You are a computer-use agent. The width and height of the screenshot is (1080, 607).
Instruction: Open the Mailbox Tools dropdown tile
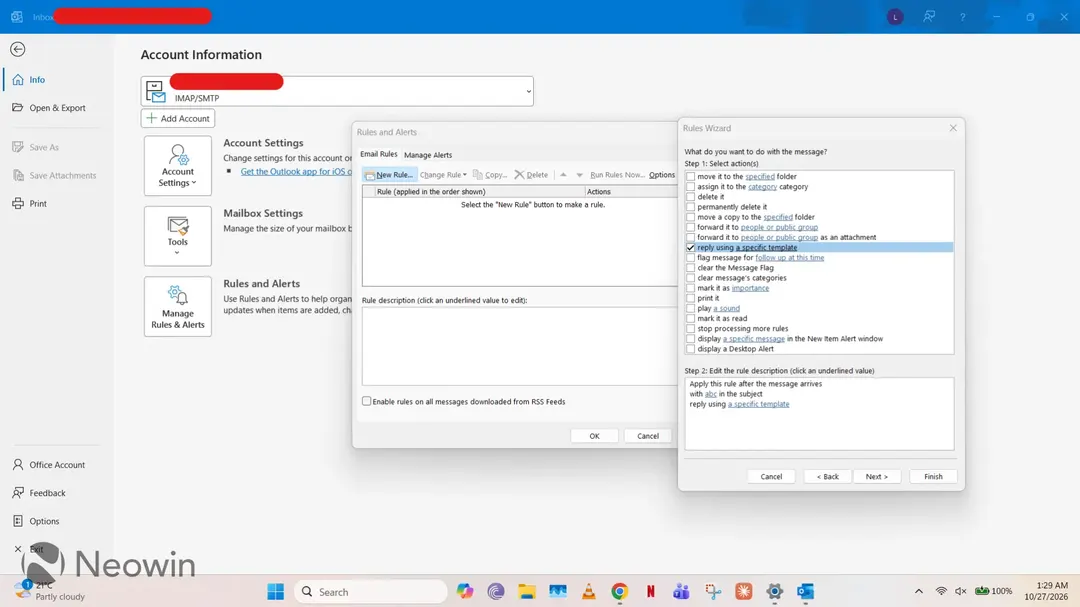pyautogui.click(x=178, y=236)
